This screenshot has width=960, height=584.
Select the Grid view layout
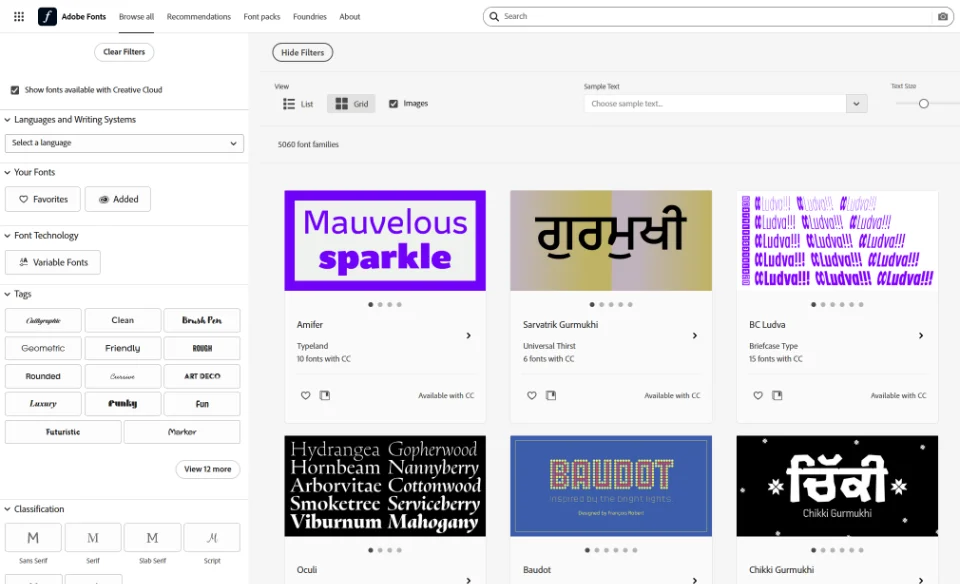351,103
